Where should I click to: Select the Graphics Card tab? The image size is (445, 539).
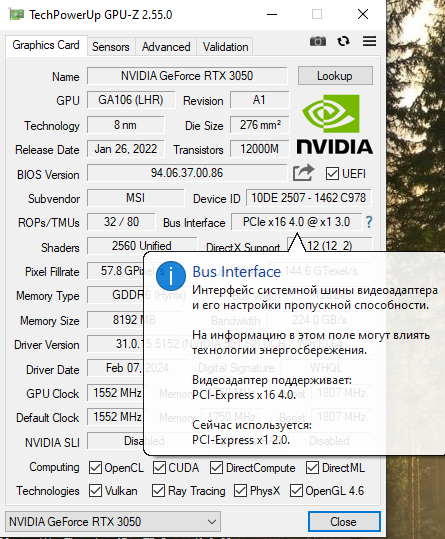pyautogui.click(x=46, y=45)
